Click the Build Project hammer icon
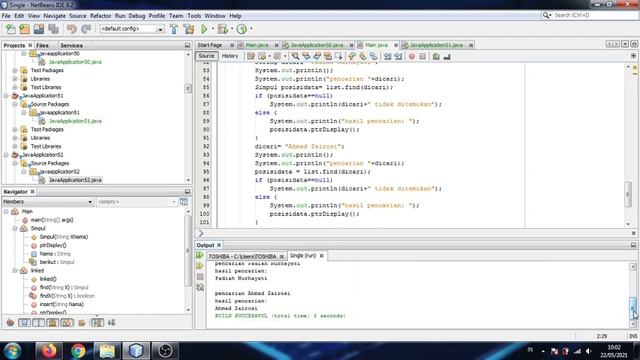640x360 pixels. point(174,29)
